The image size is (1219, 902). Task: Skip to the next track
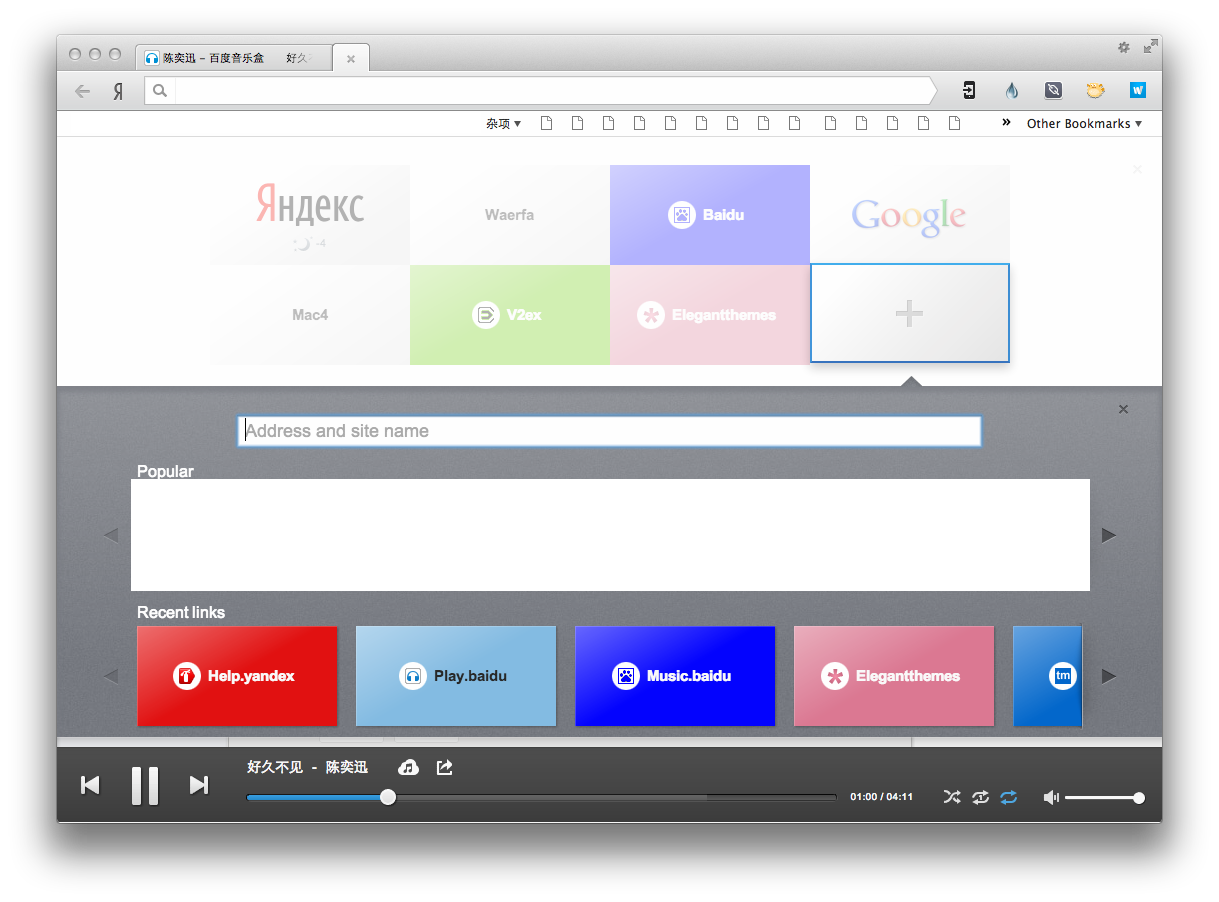[199, 786]
